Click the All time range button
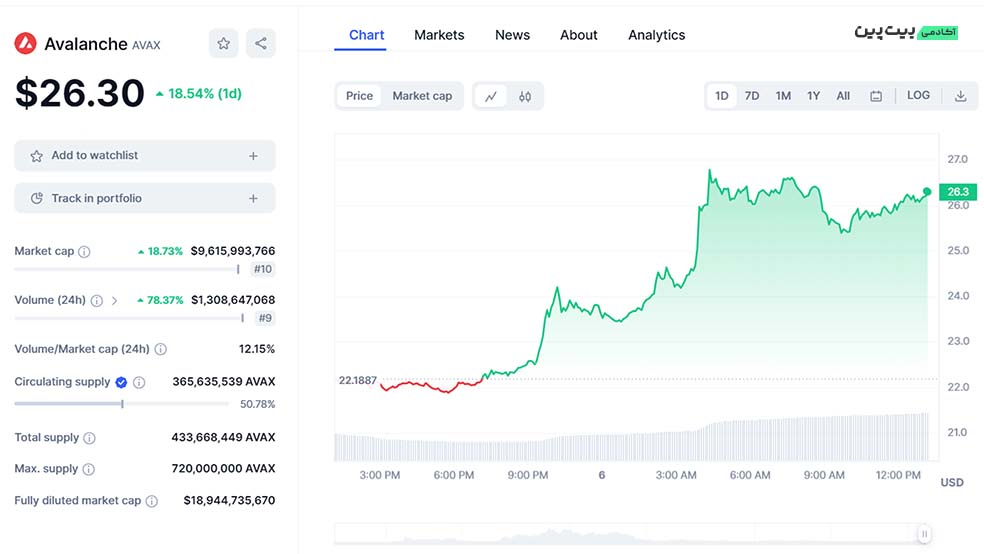The height and width of the screenshot is (554, 984). point(843,96)
